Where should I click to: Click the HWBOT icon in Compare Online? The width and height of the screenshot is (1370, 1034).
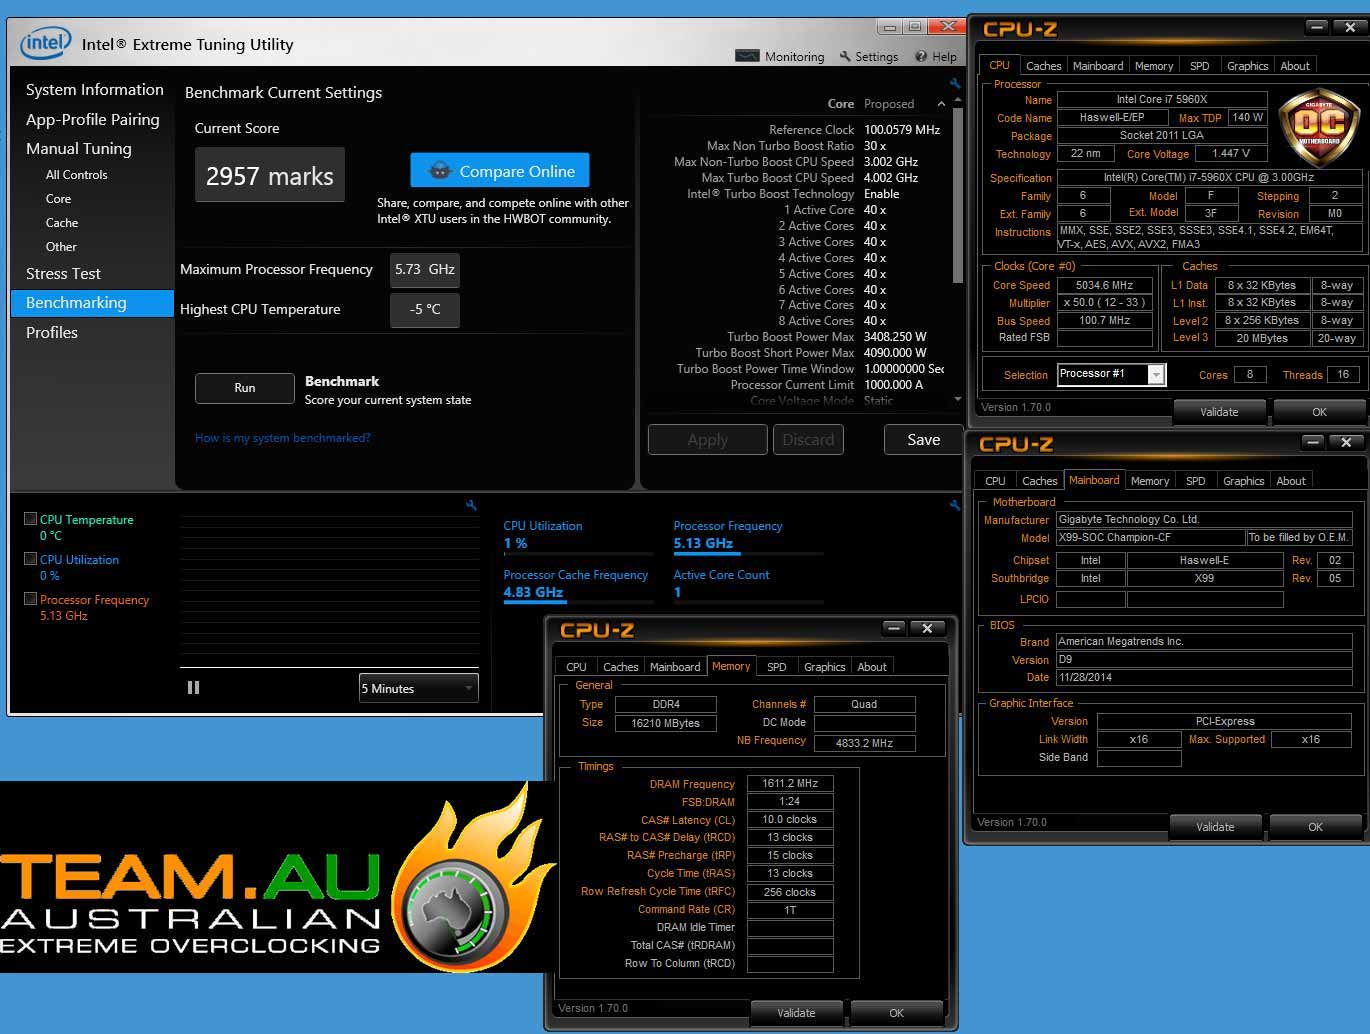(439, 171)
